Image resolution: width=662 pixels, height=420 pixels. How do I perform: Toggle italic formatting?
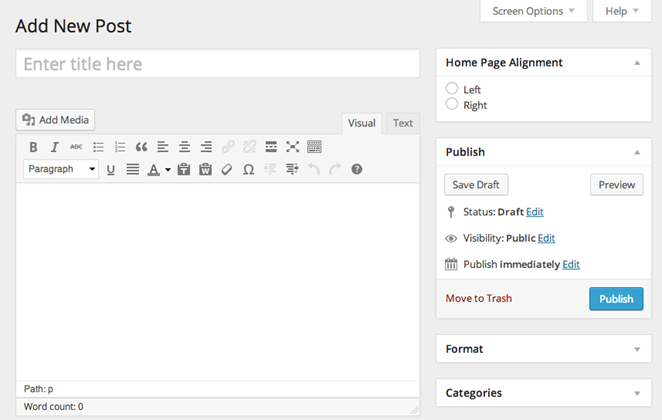point(54,147)
